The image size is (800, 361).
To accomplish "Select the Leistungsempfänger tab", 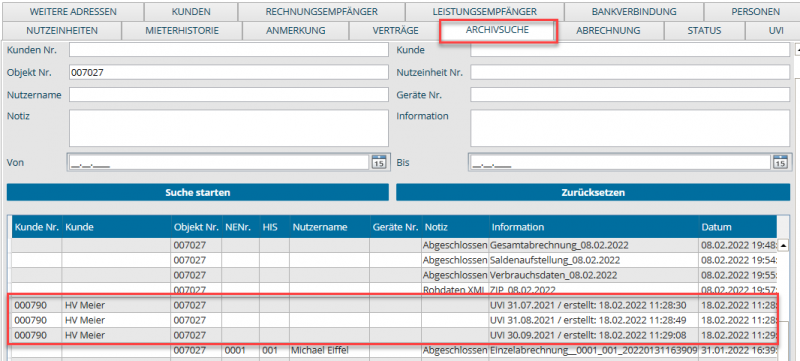I will click(x=485, y=11).
